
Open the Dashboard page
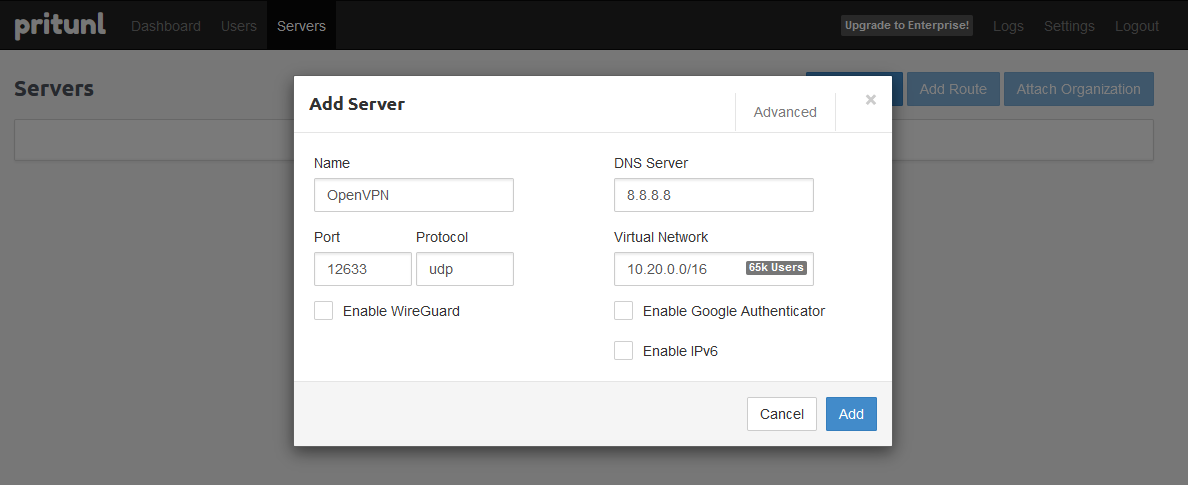pos(166,26)
